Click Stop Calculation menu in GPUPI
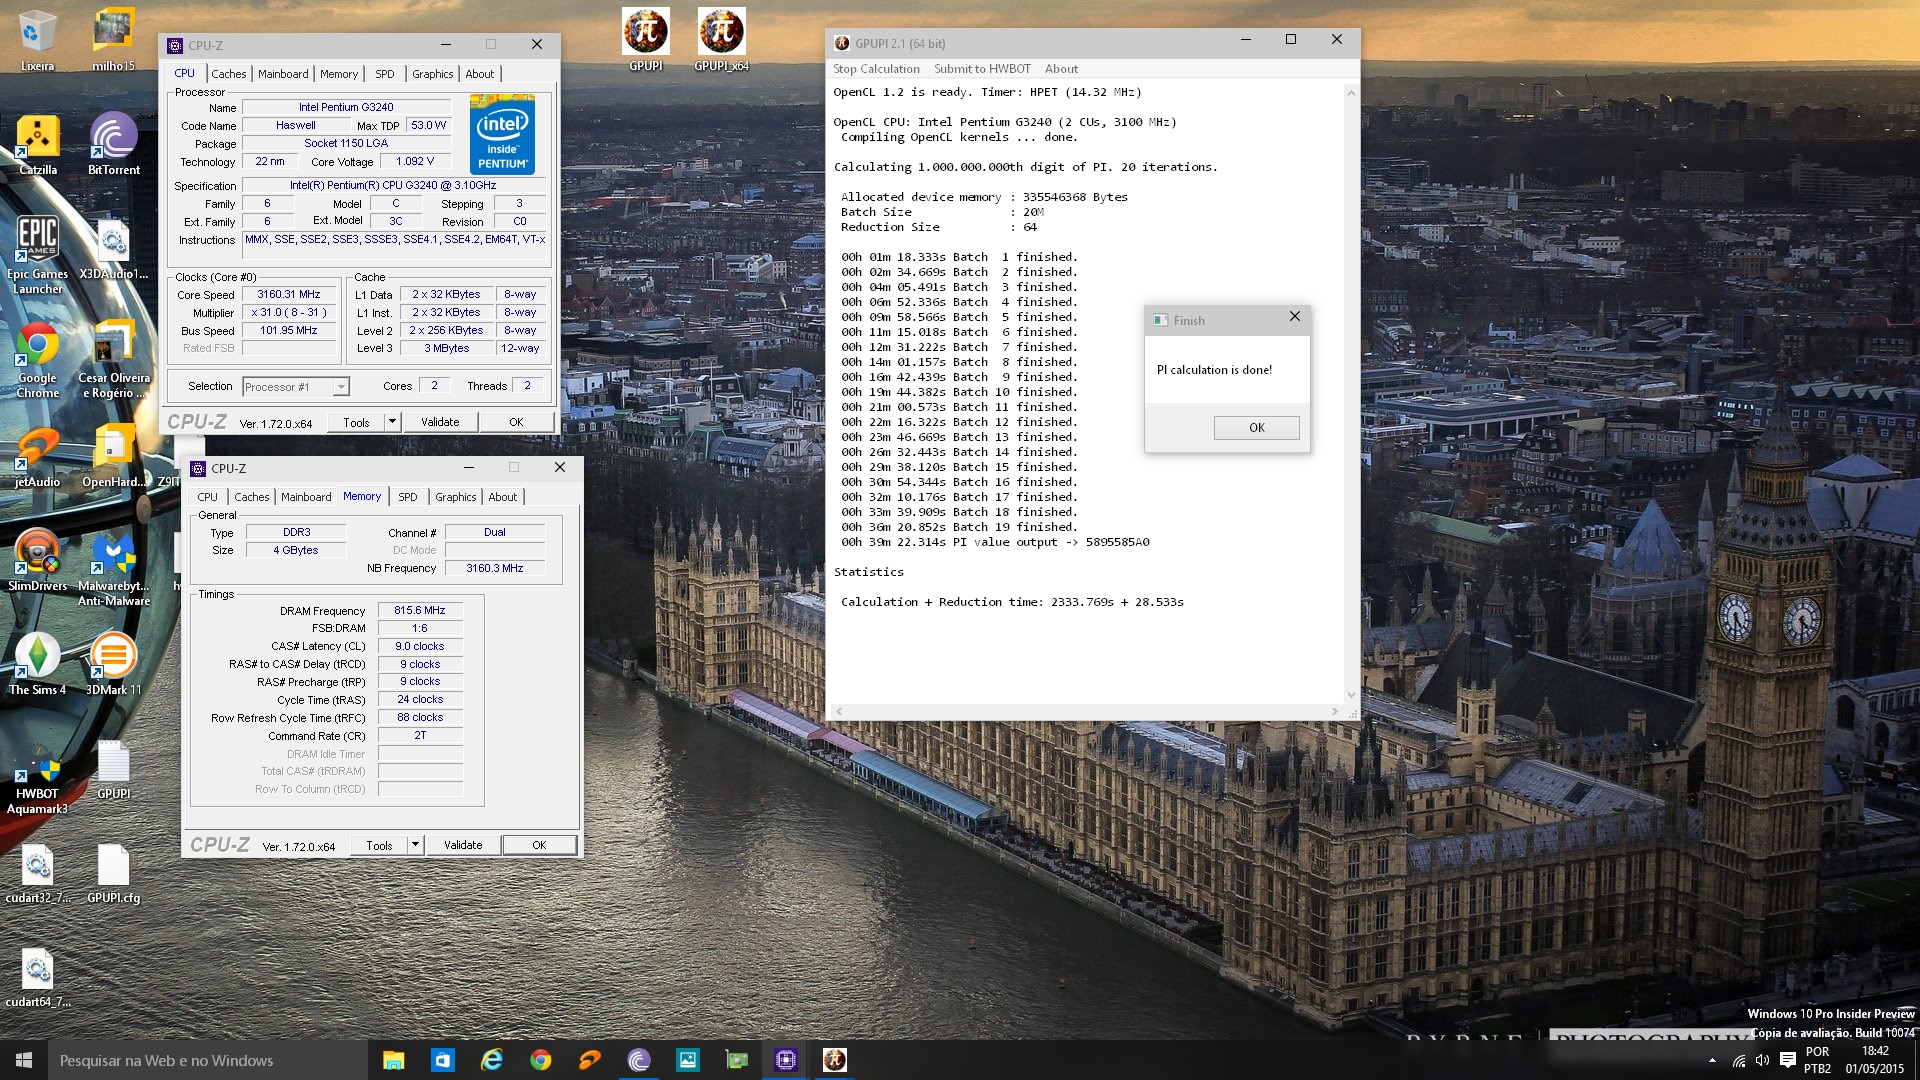 coord(876,69)
